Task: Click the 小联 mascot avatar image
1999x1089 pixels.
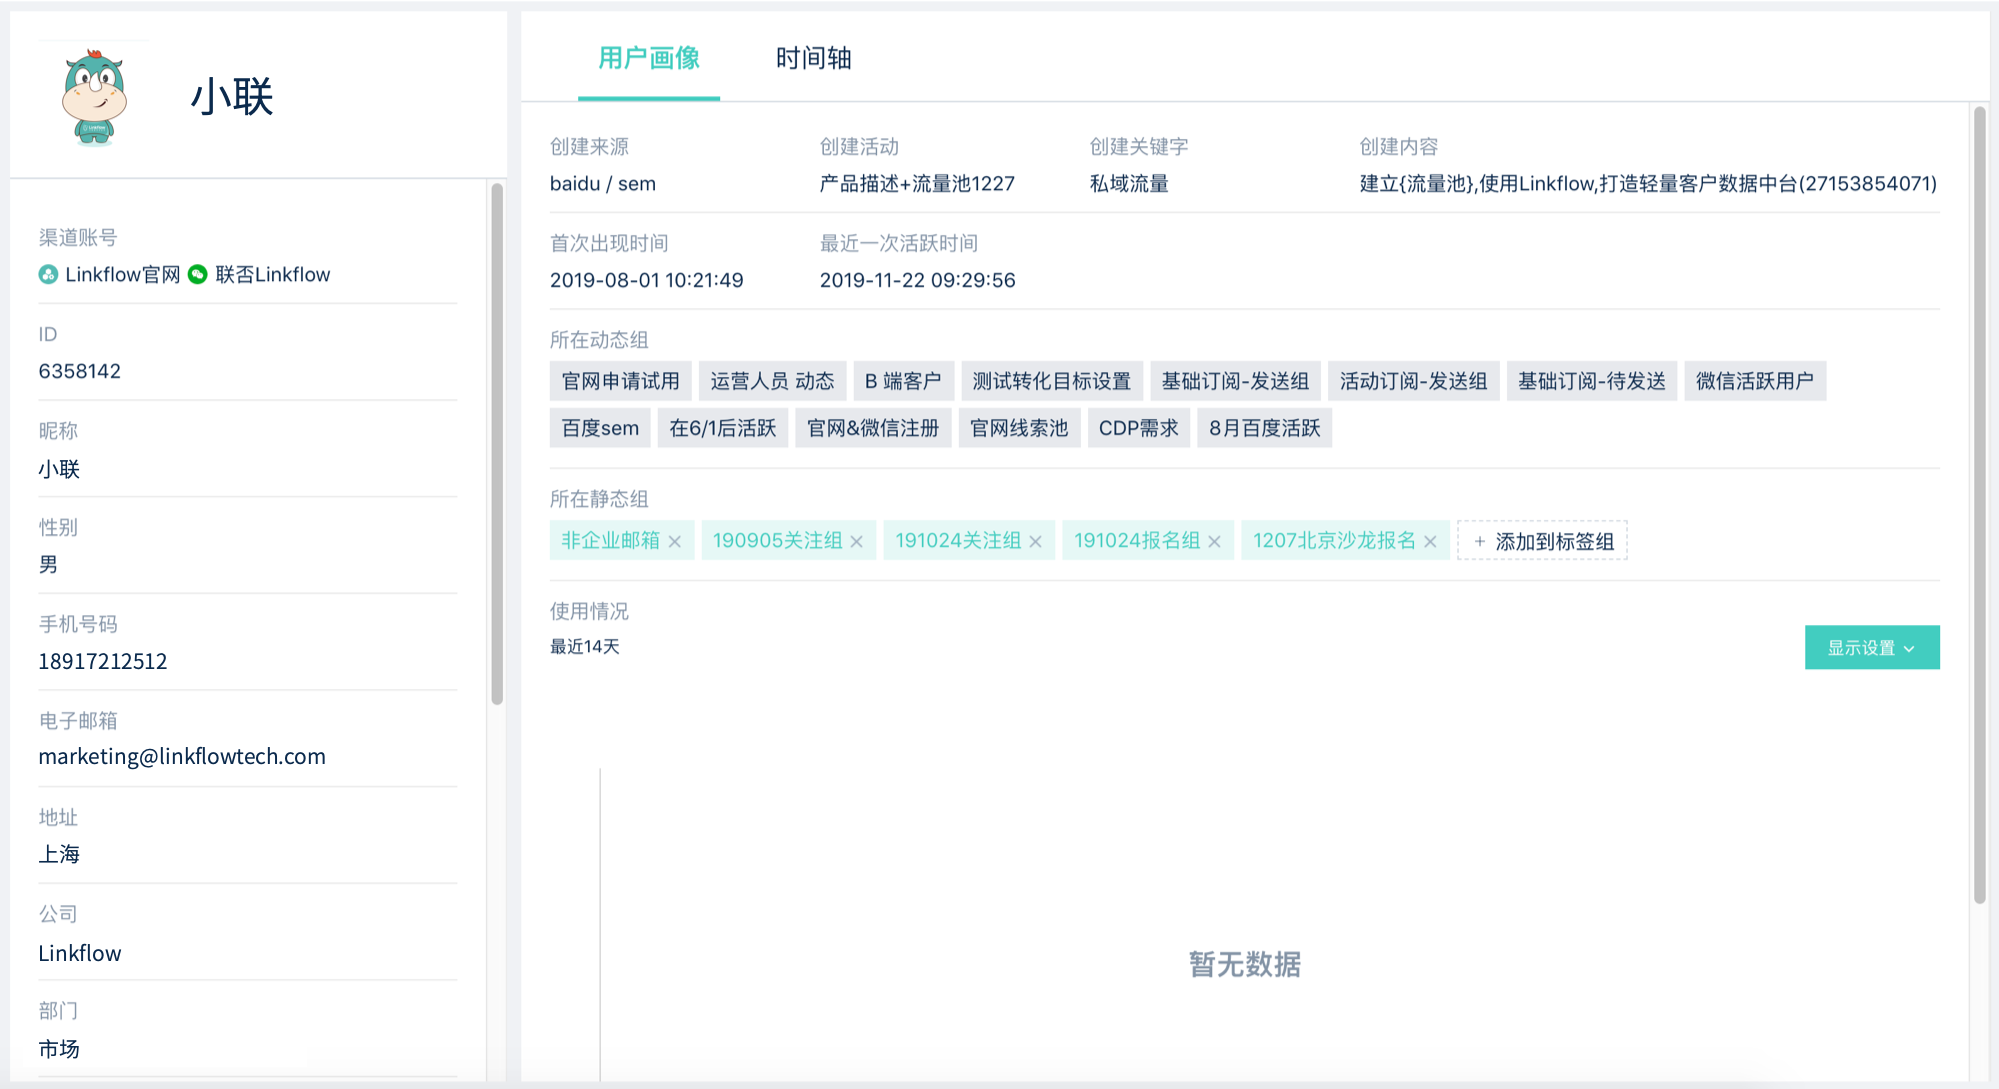Action: coord(94,97)
